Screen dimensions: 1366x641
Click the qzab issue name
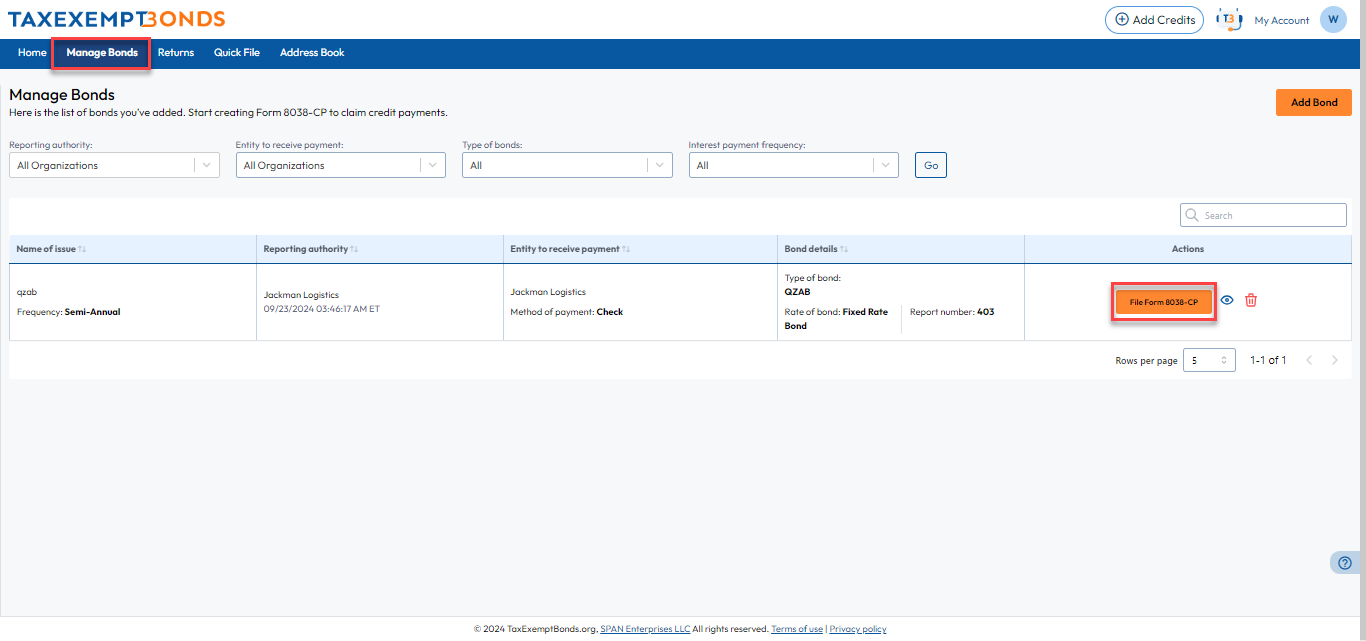point(27,292)
